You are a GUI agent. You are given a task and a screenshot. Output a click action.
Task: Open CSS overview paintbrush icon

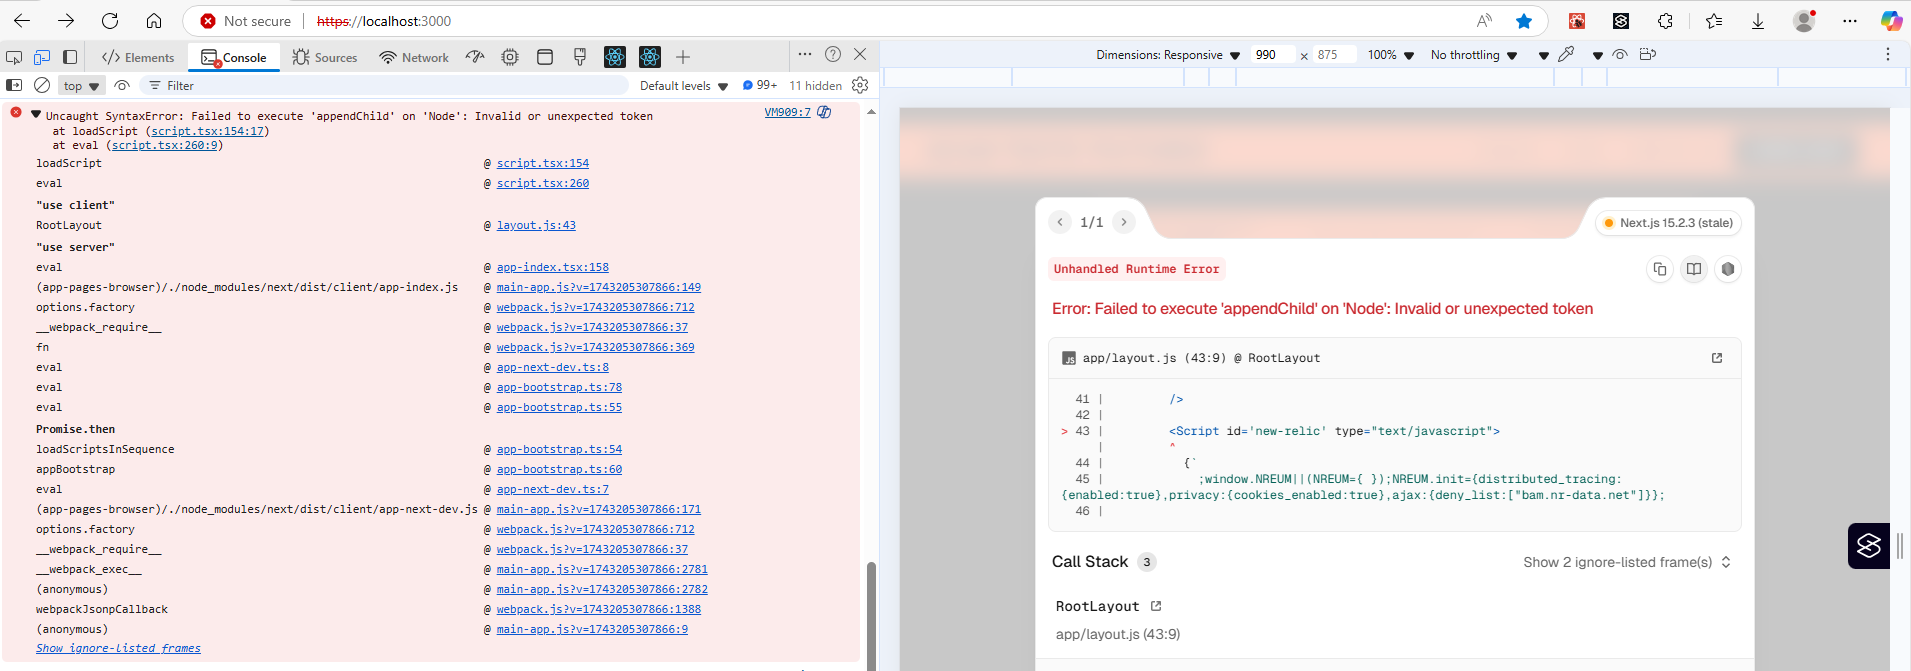580,57
